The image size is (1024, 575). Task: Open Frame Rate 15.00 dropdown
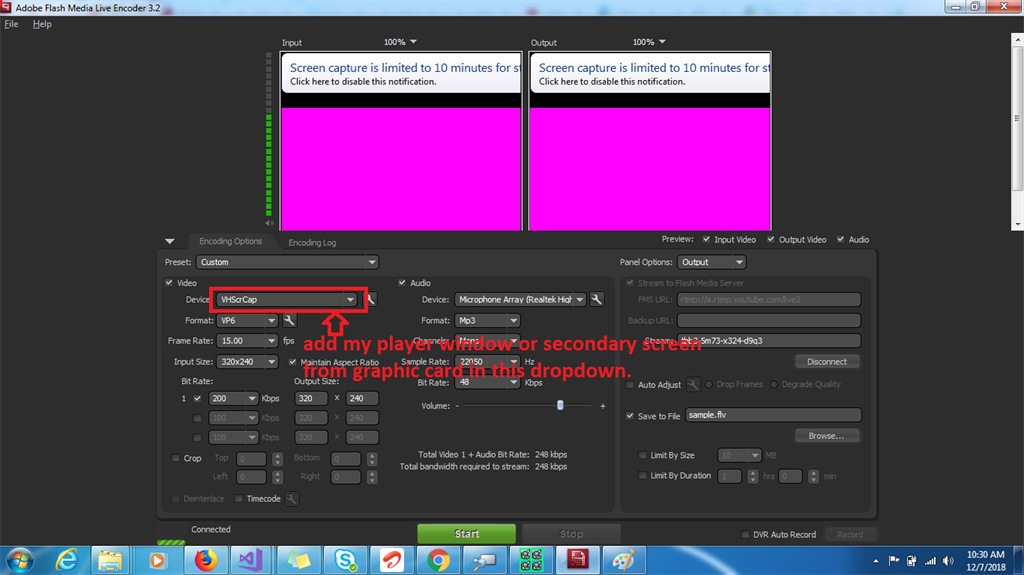point(248,340)
